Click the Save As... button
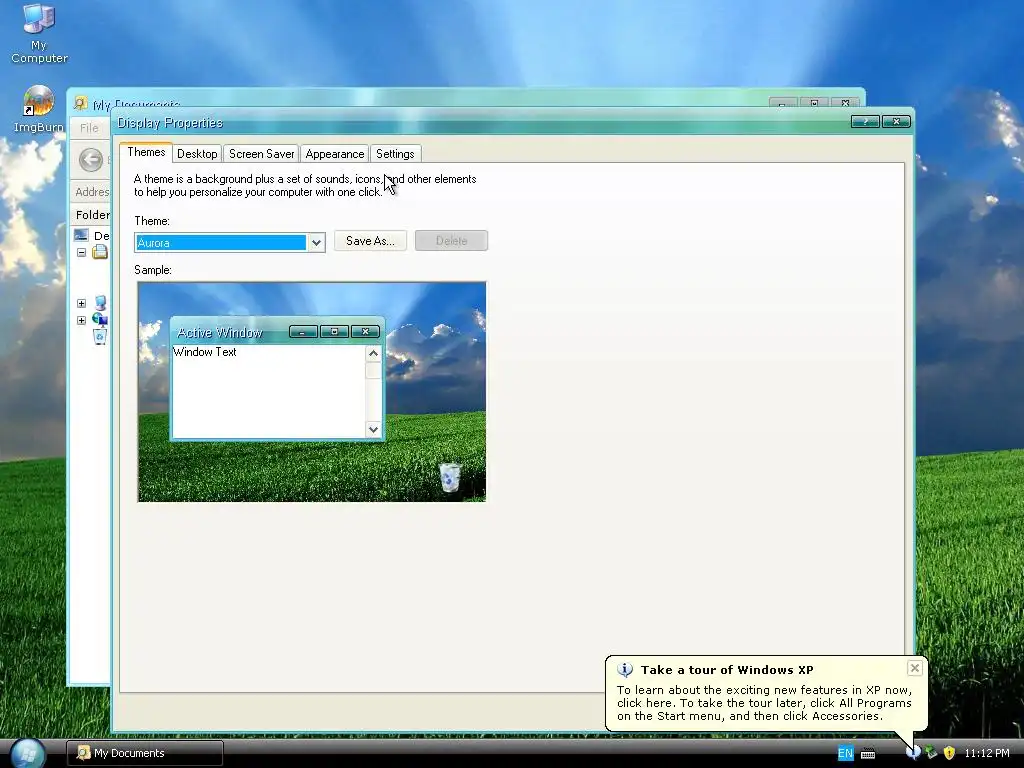 tap(370, 240)
